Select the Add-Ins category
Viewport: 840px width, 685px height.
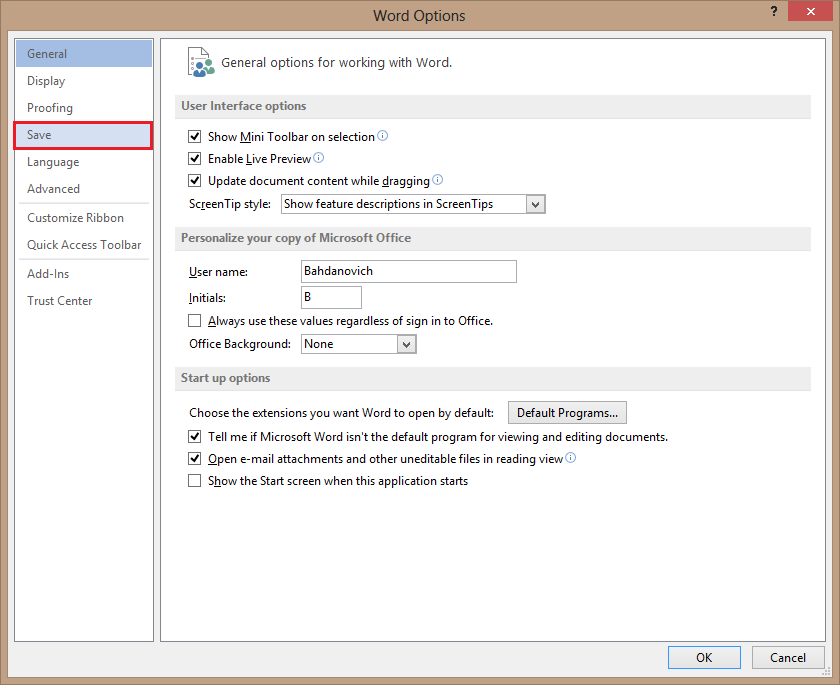pyautogui.click(x=84, y=274)
